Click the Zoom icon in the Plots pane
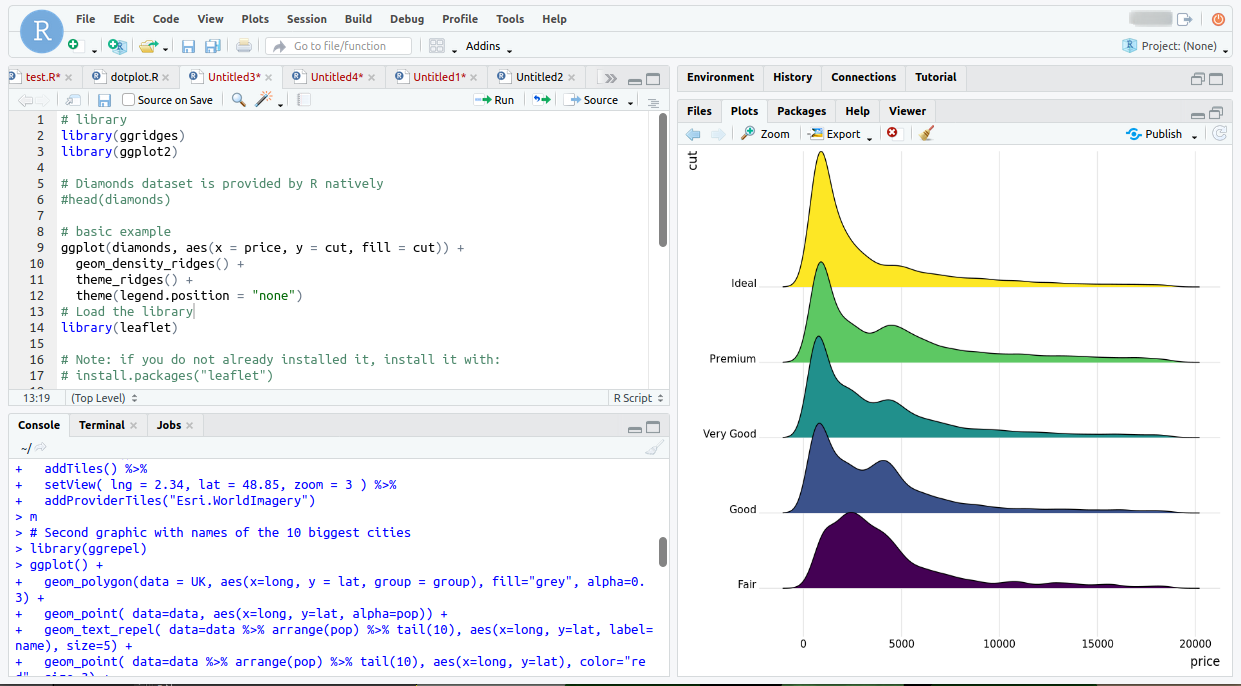1241x686 pixels. click(x=765, y=133)
